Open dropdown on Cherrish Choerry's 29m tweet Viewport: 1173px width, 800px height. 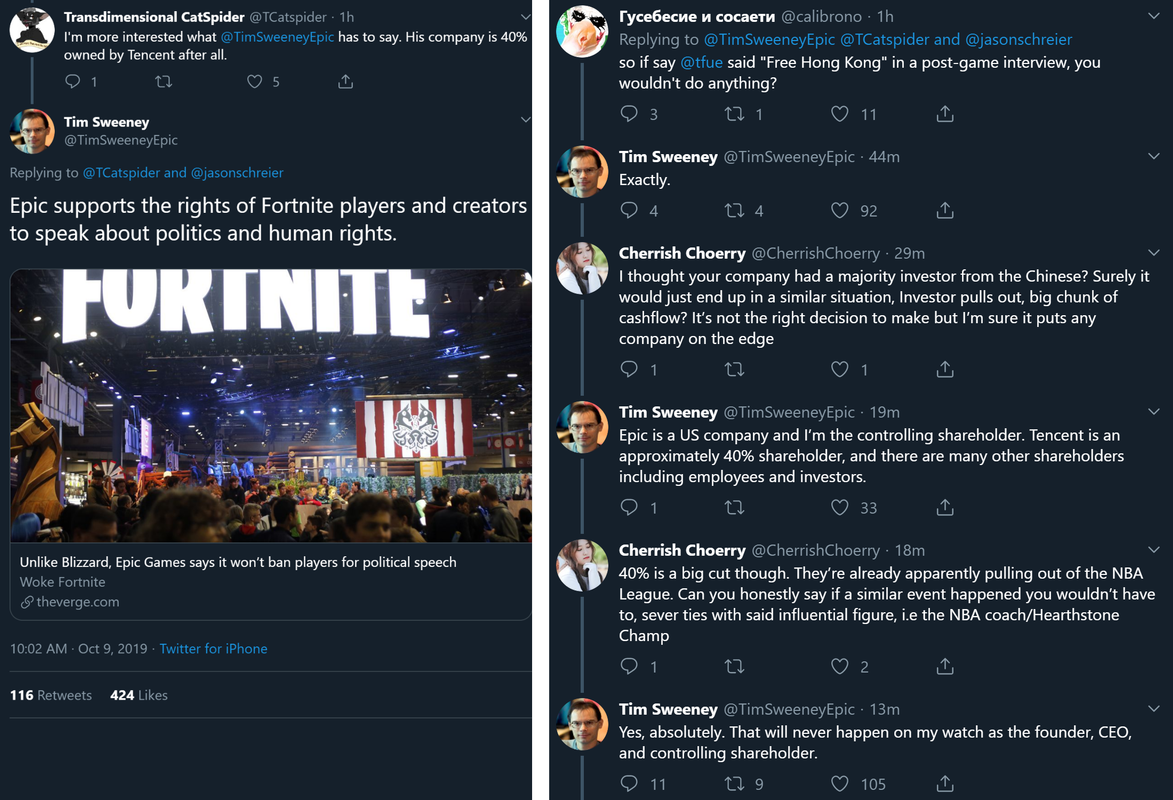pos(1154,253)
